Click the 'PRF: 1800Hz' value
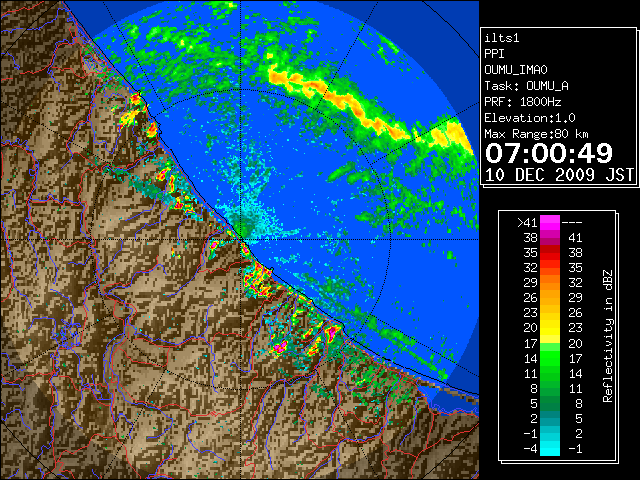Viewport: 640px width, 480px height. coord(523,102)
